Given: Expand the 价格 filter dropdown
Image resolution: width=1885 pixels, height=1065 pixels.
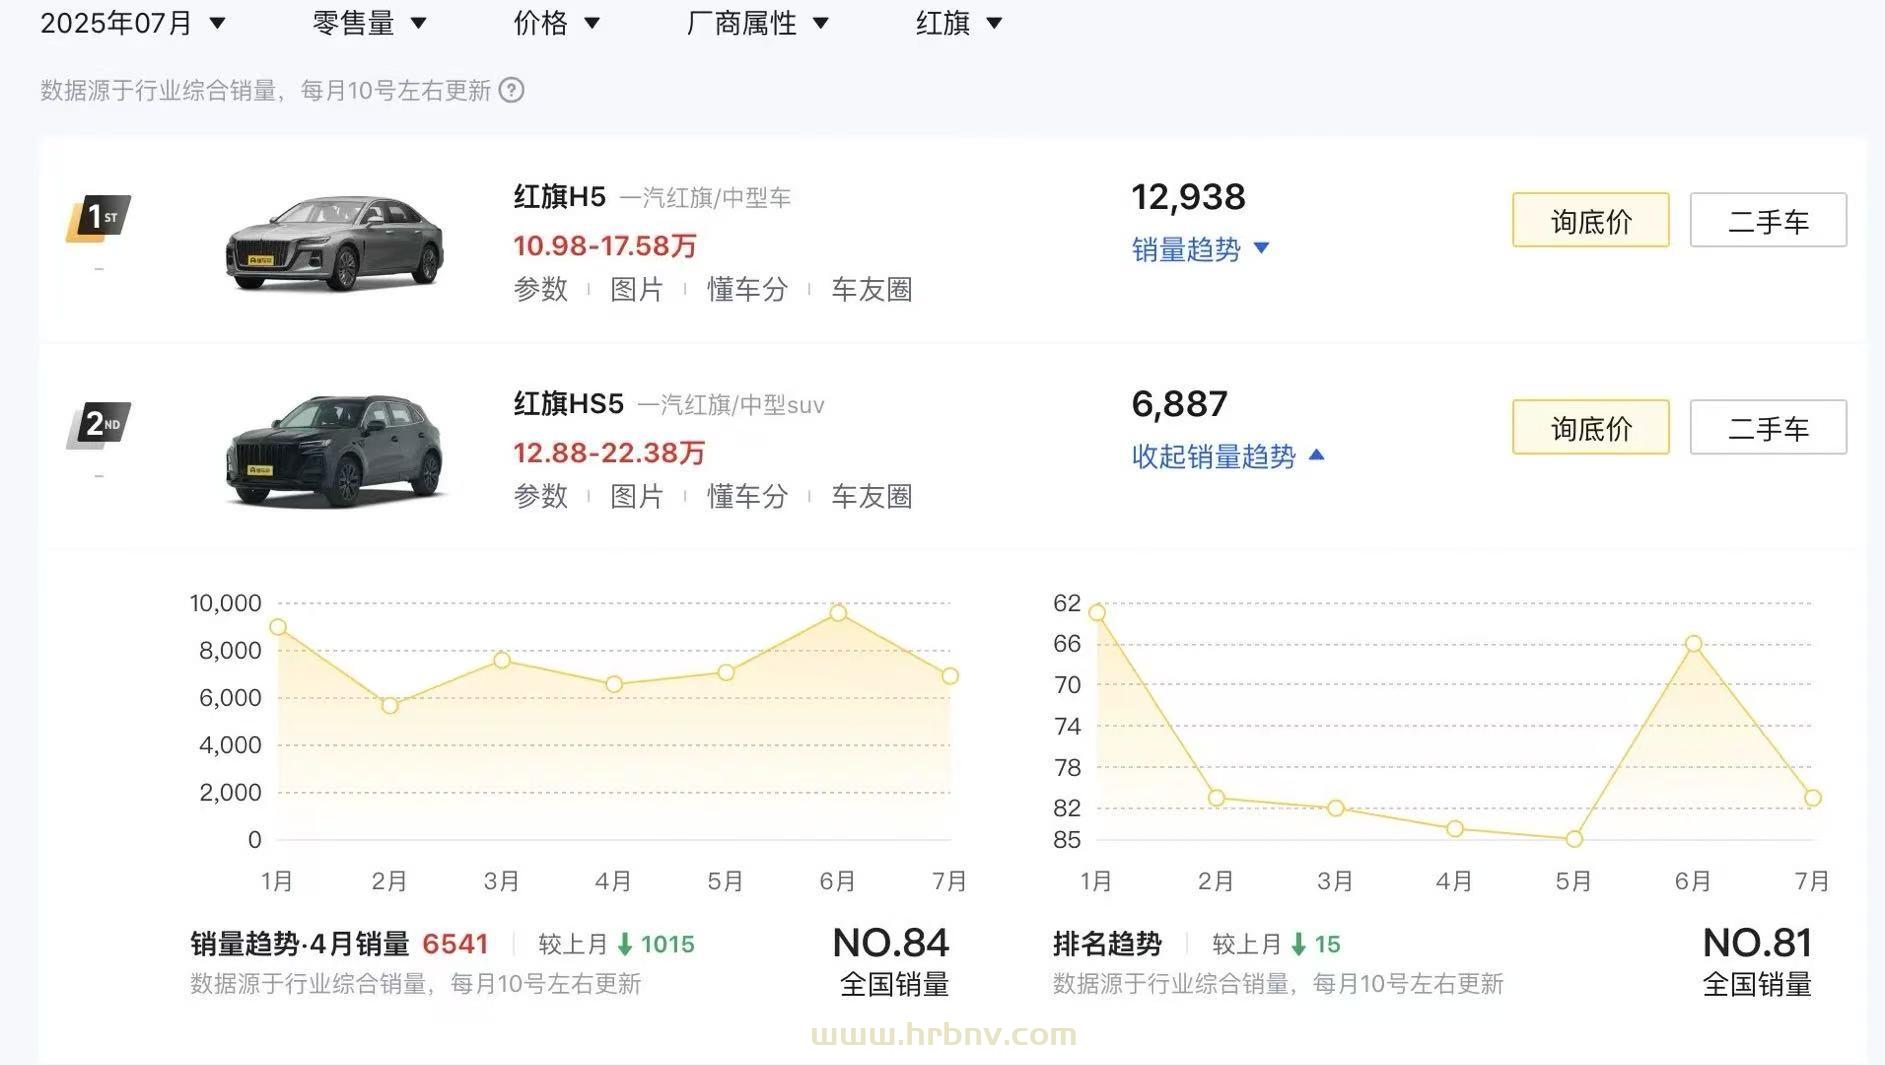Looking at the screenshot, I should tap(556, 23).
